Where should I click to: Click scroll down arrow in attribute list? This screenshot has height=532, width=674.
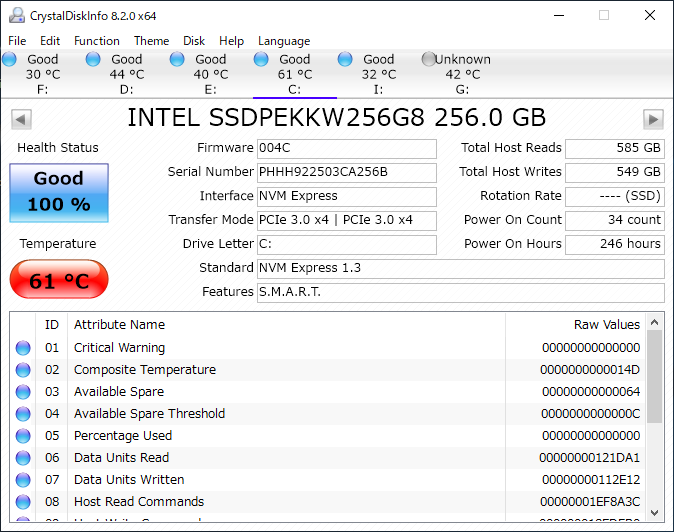tap(654, 513)
